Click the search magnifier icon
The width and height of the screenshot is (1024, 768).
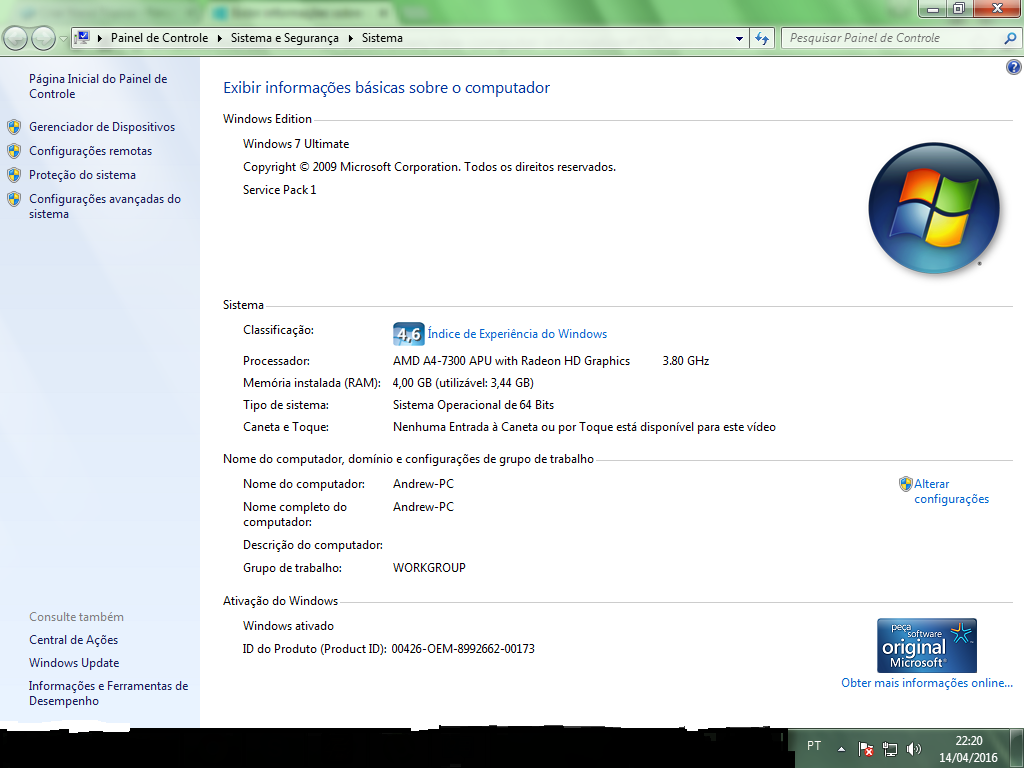(1010, 39)
